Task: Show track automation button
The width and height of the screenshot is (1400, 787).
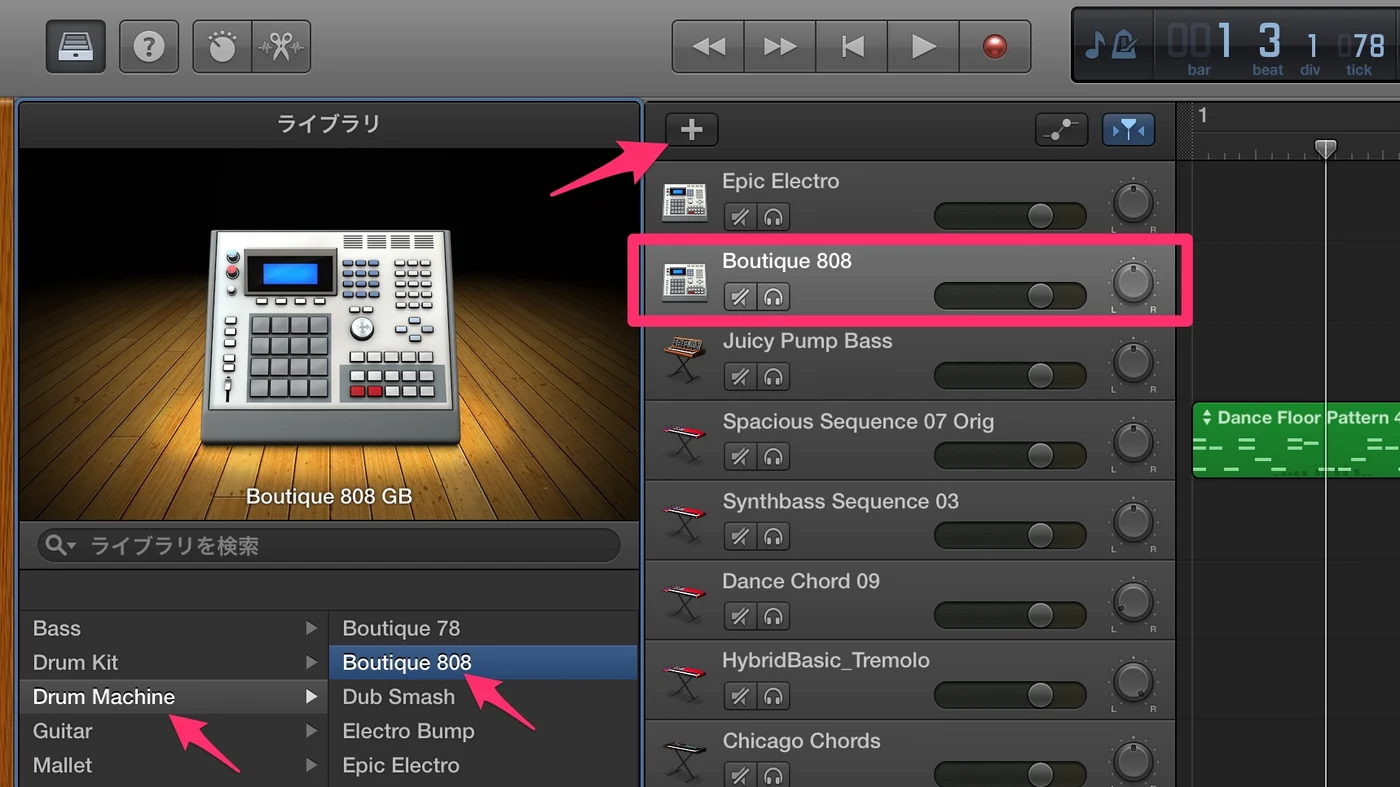Action: coord(1061,129)
